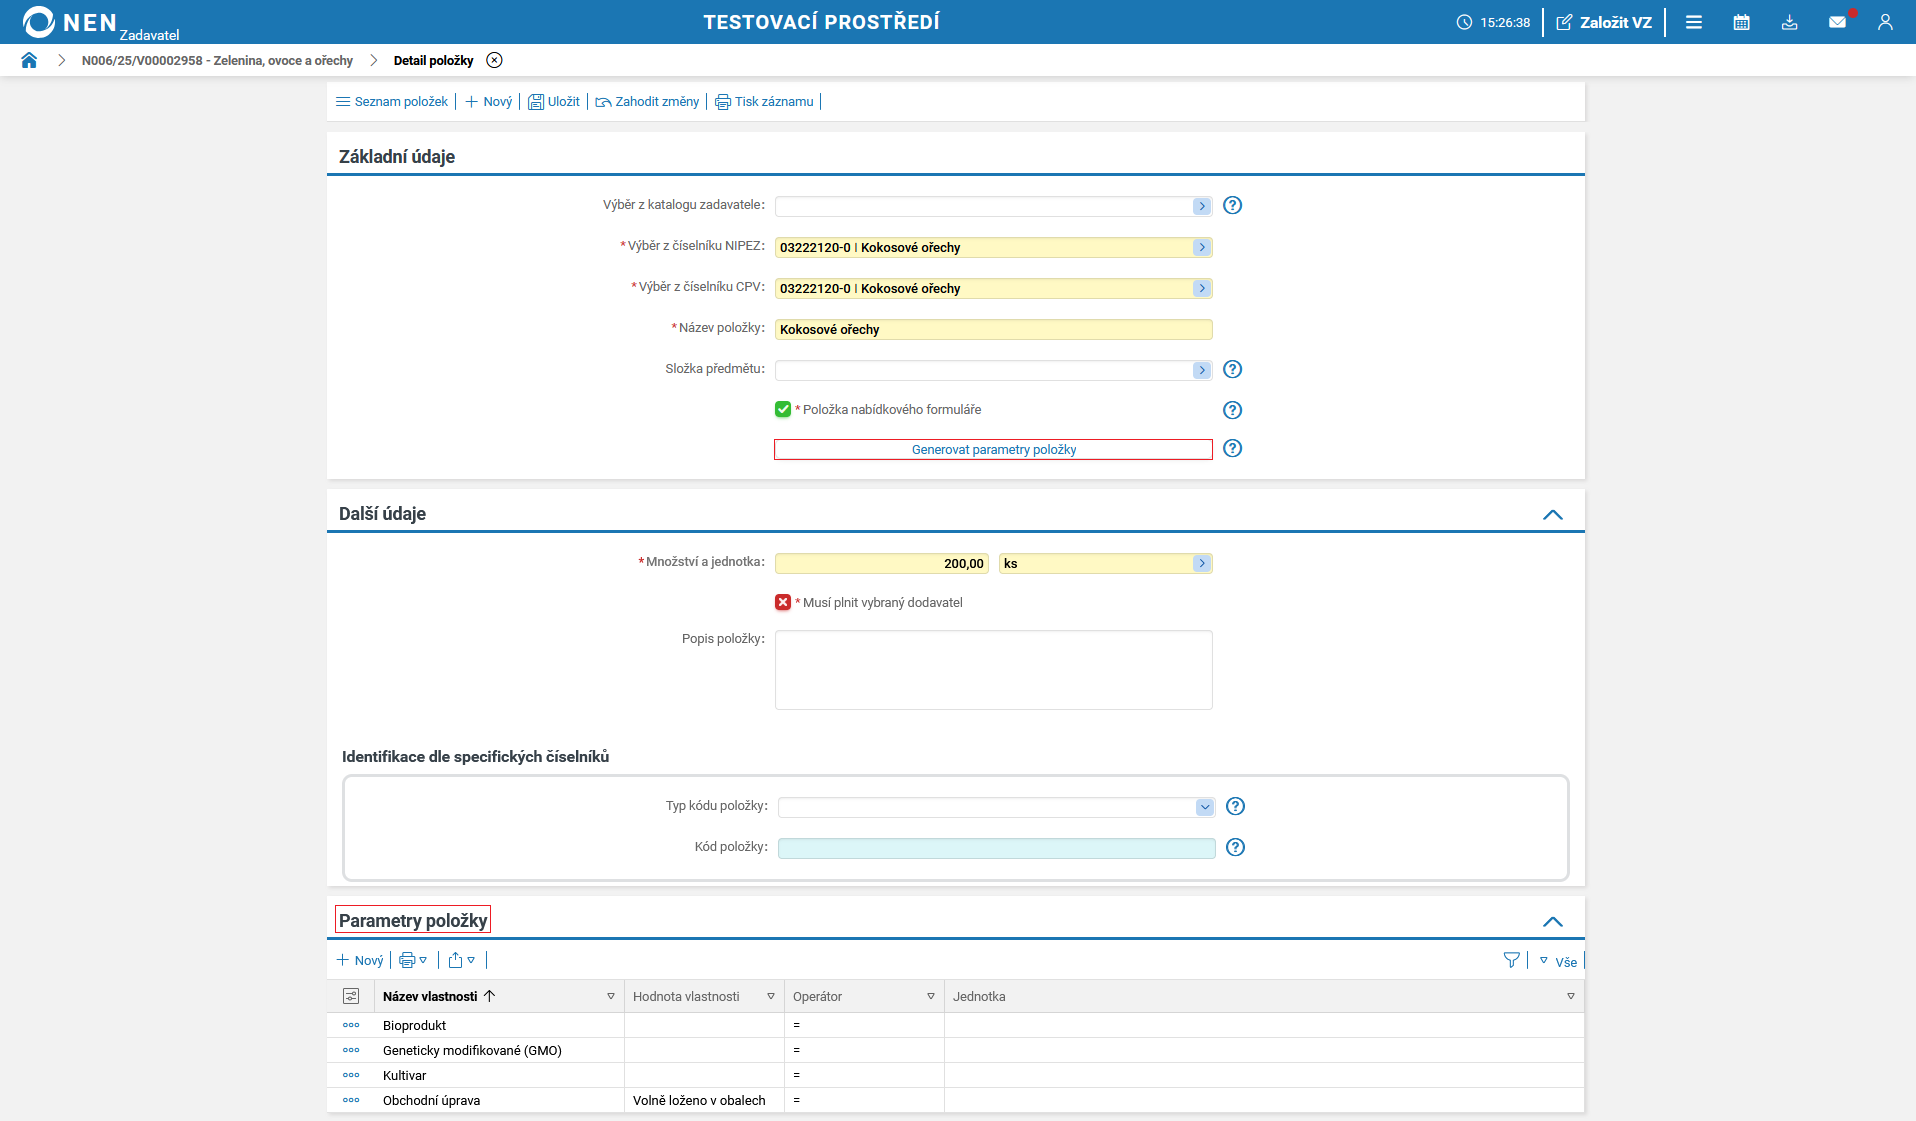Open the hamburger main menu

[x=1693, y=22]
